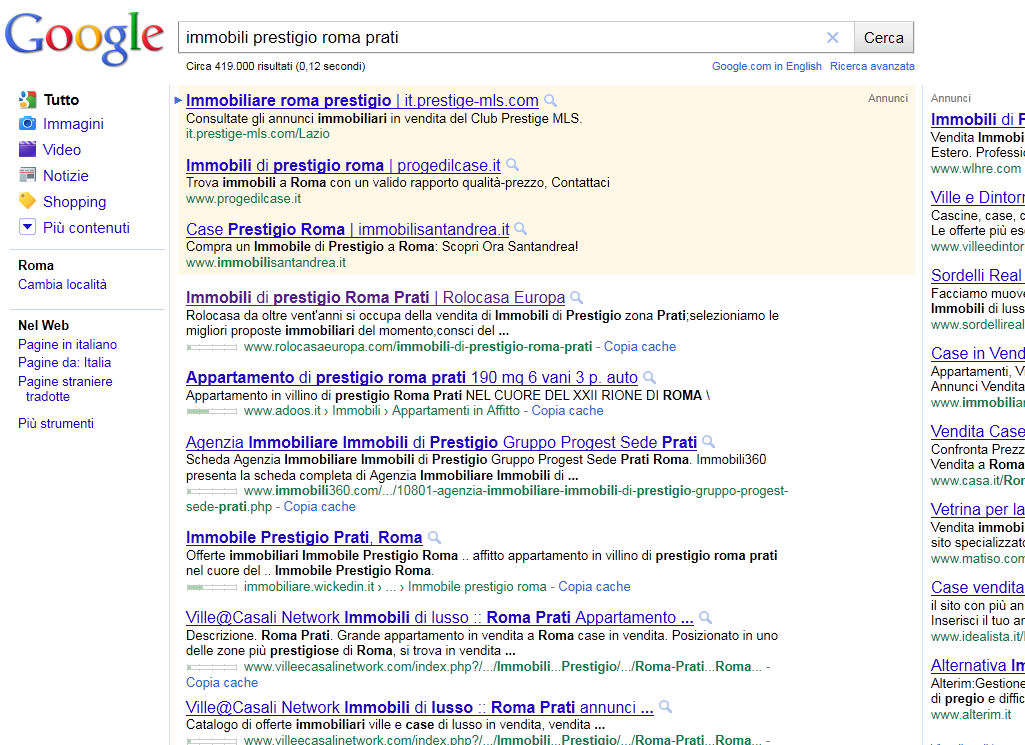Click magnifier preview icon beside immobilisantandrea.it
1025x745 pixels.
[x=520, y=229]
